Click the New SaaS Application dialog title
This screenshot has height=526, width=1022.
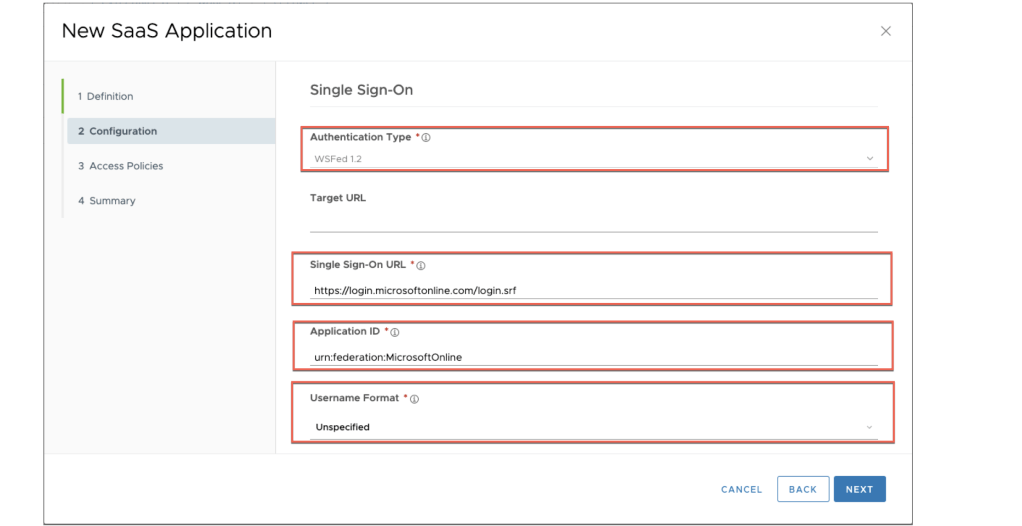click(167, 31)
